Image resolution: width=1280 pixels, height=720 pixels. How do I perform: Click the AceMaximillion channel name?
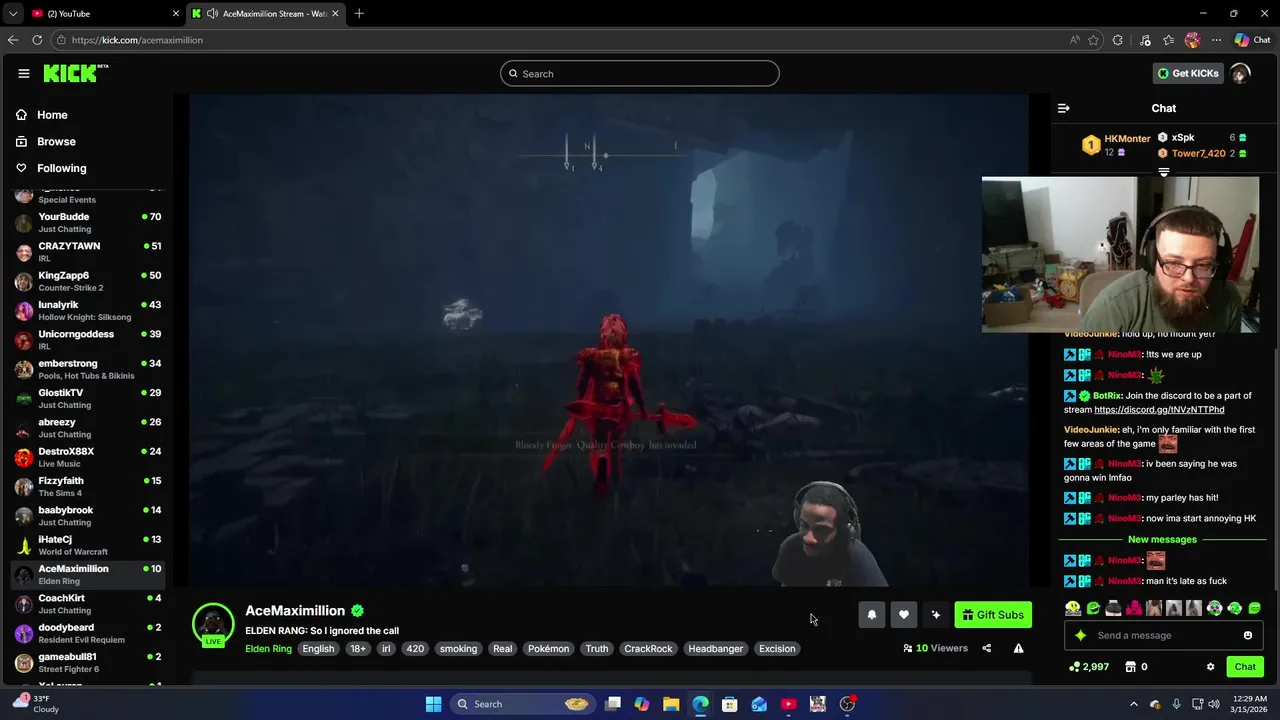[295, 610]
